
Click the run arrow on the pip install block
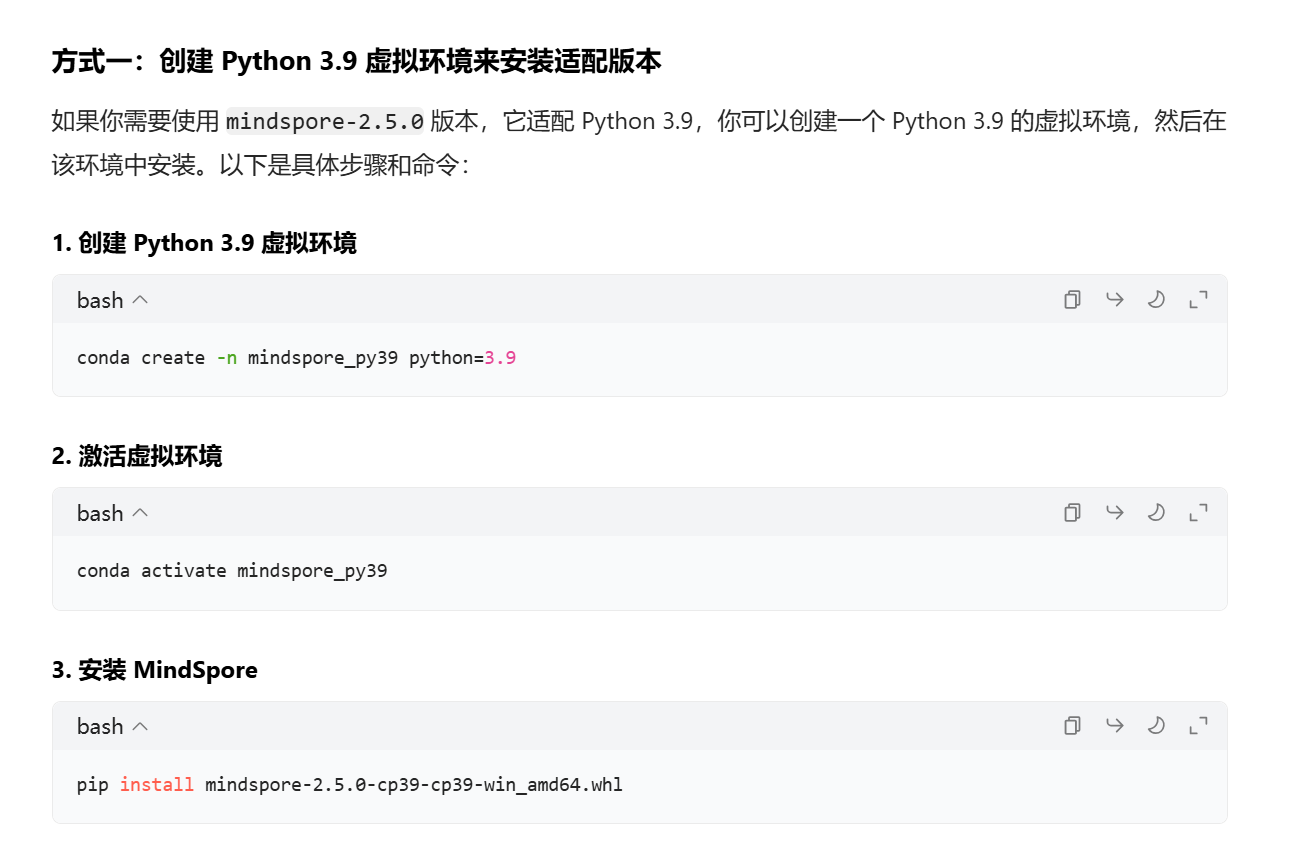[1114, 725]
